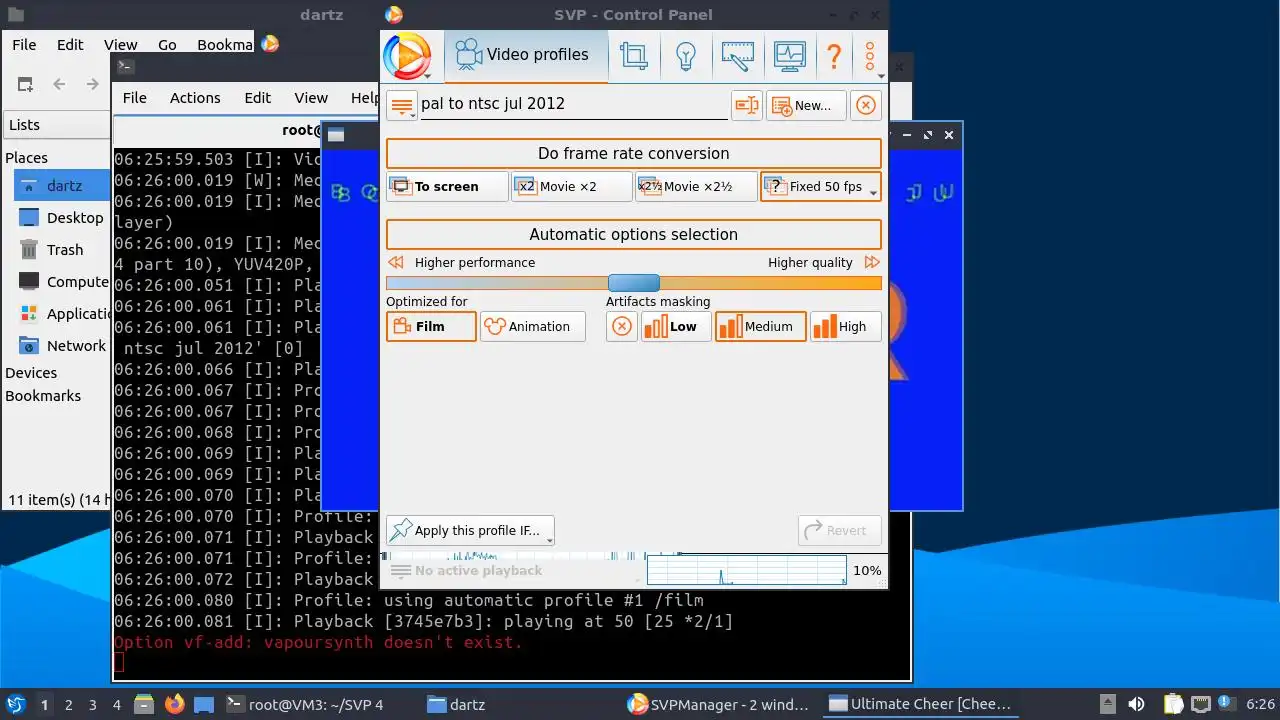1280x720 pixels.
Task: Switch to workspace 2 in taskbar
Action: click(x=69, y=705)
